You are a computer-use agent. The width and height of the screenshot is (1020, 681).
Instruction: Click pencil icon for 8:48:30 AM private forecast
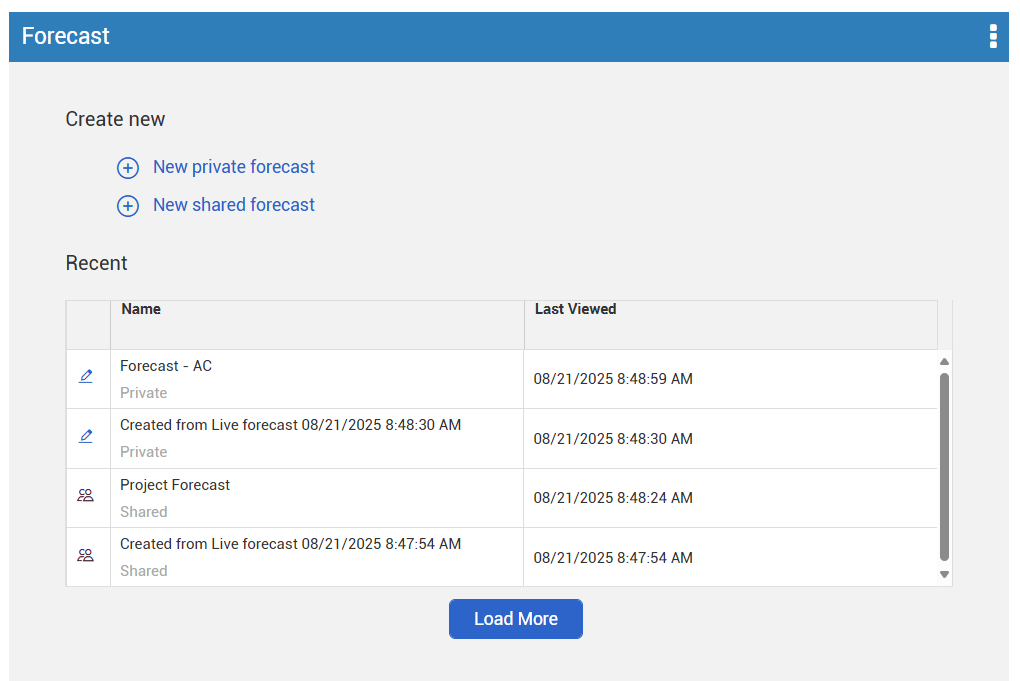(x=86, y=436)
